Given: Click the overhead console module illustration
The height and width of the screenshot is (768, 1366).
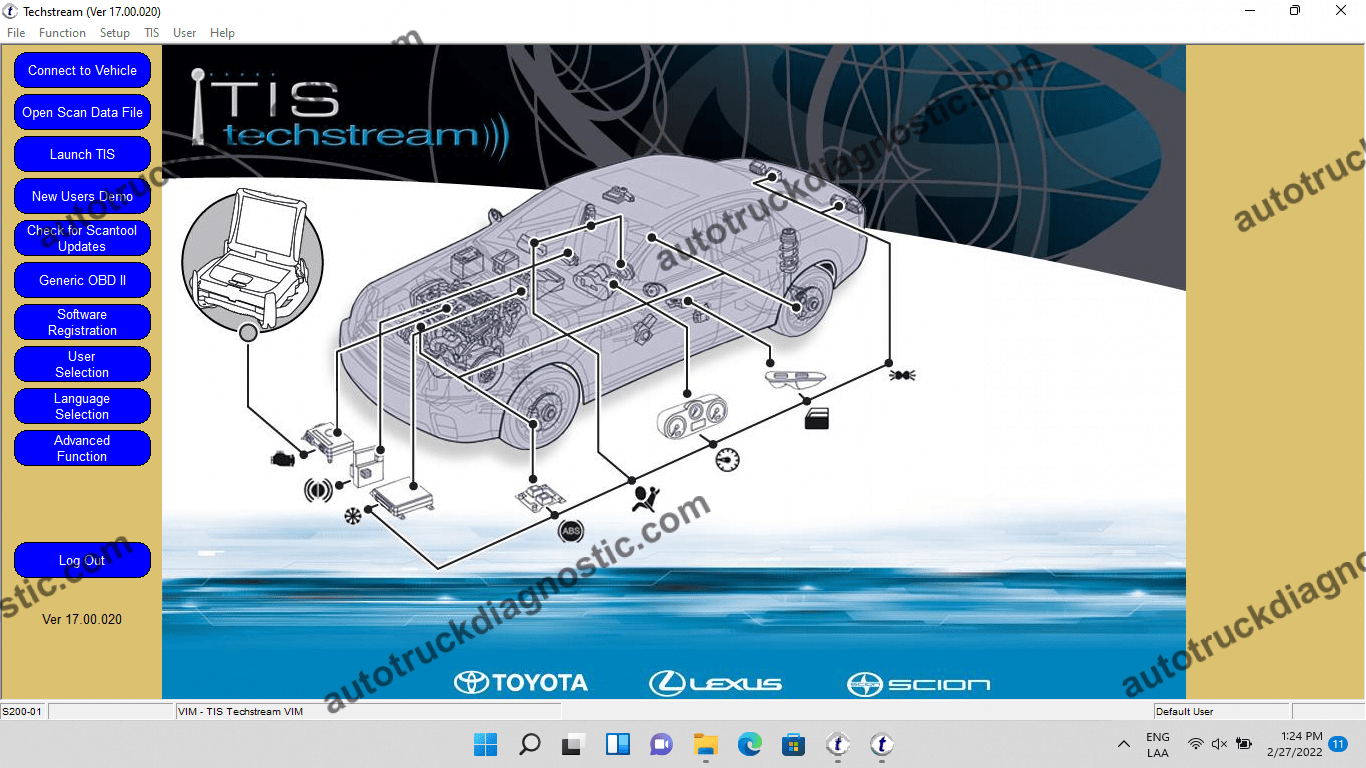Looking at the screenshot, I should click(x=796, y=377).
